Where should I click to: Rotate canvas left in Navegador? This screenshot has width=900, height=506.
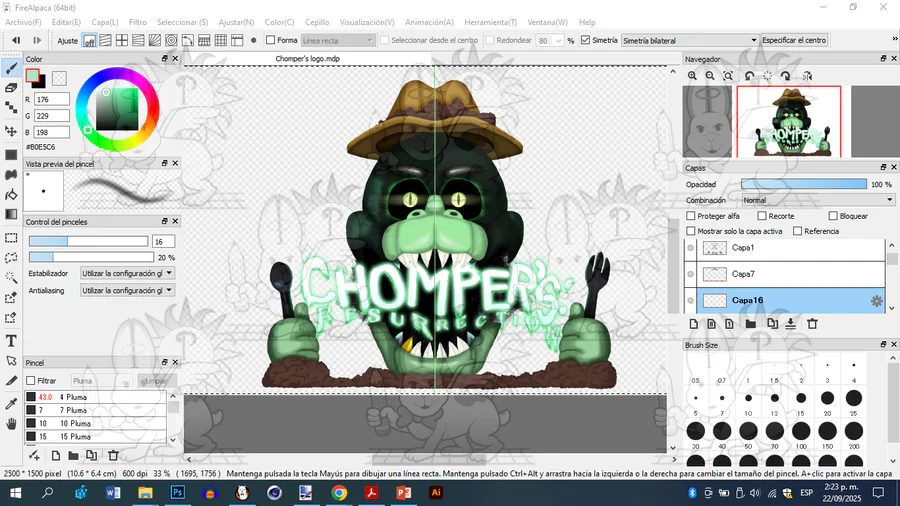tap(749, 76)
